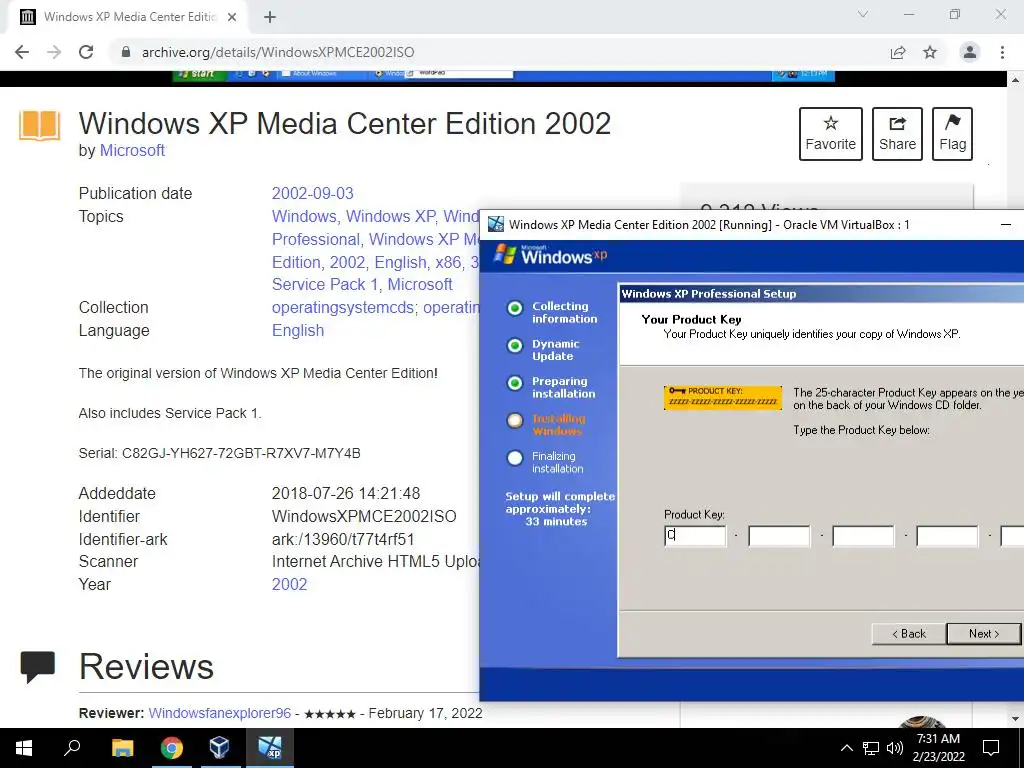
Task: Click the English language link
Action: pos(298,330)
